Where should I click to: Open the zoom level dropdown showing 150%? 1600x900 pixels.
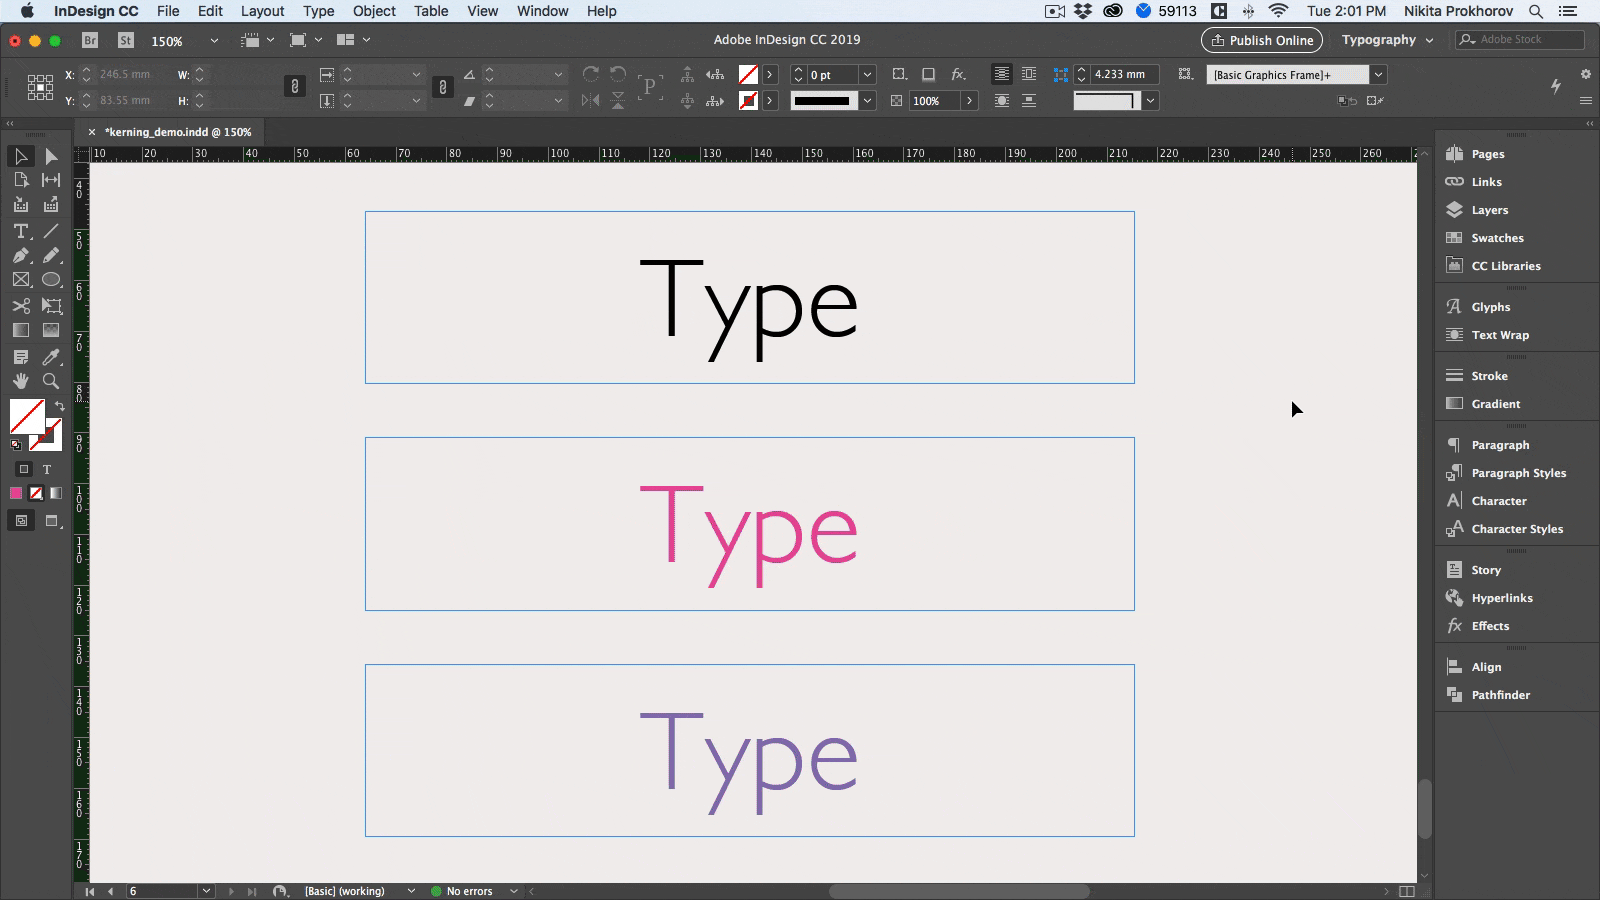213,41
